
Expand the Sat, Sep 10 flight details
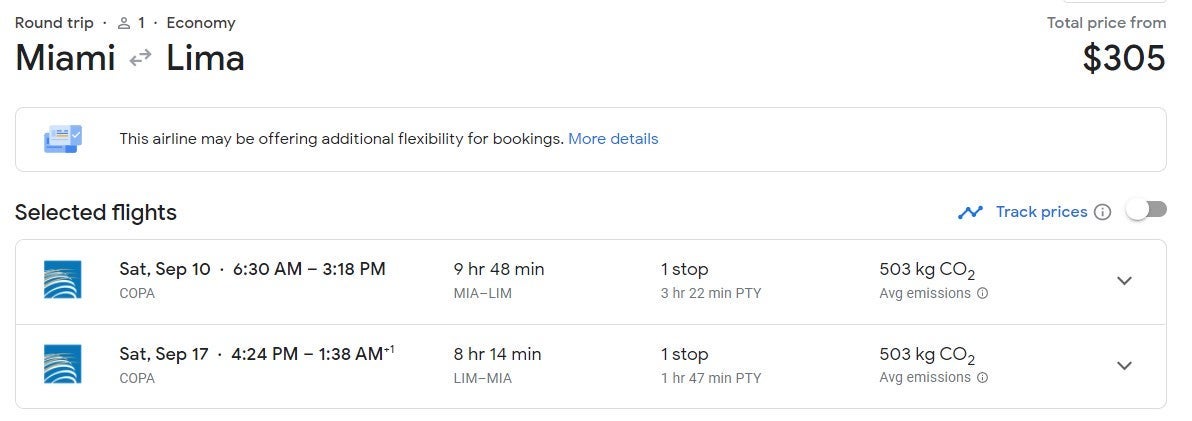point(1124,281)
